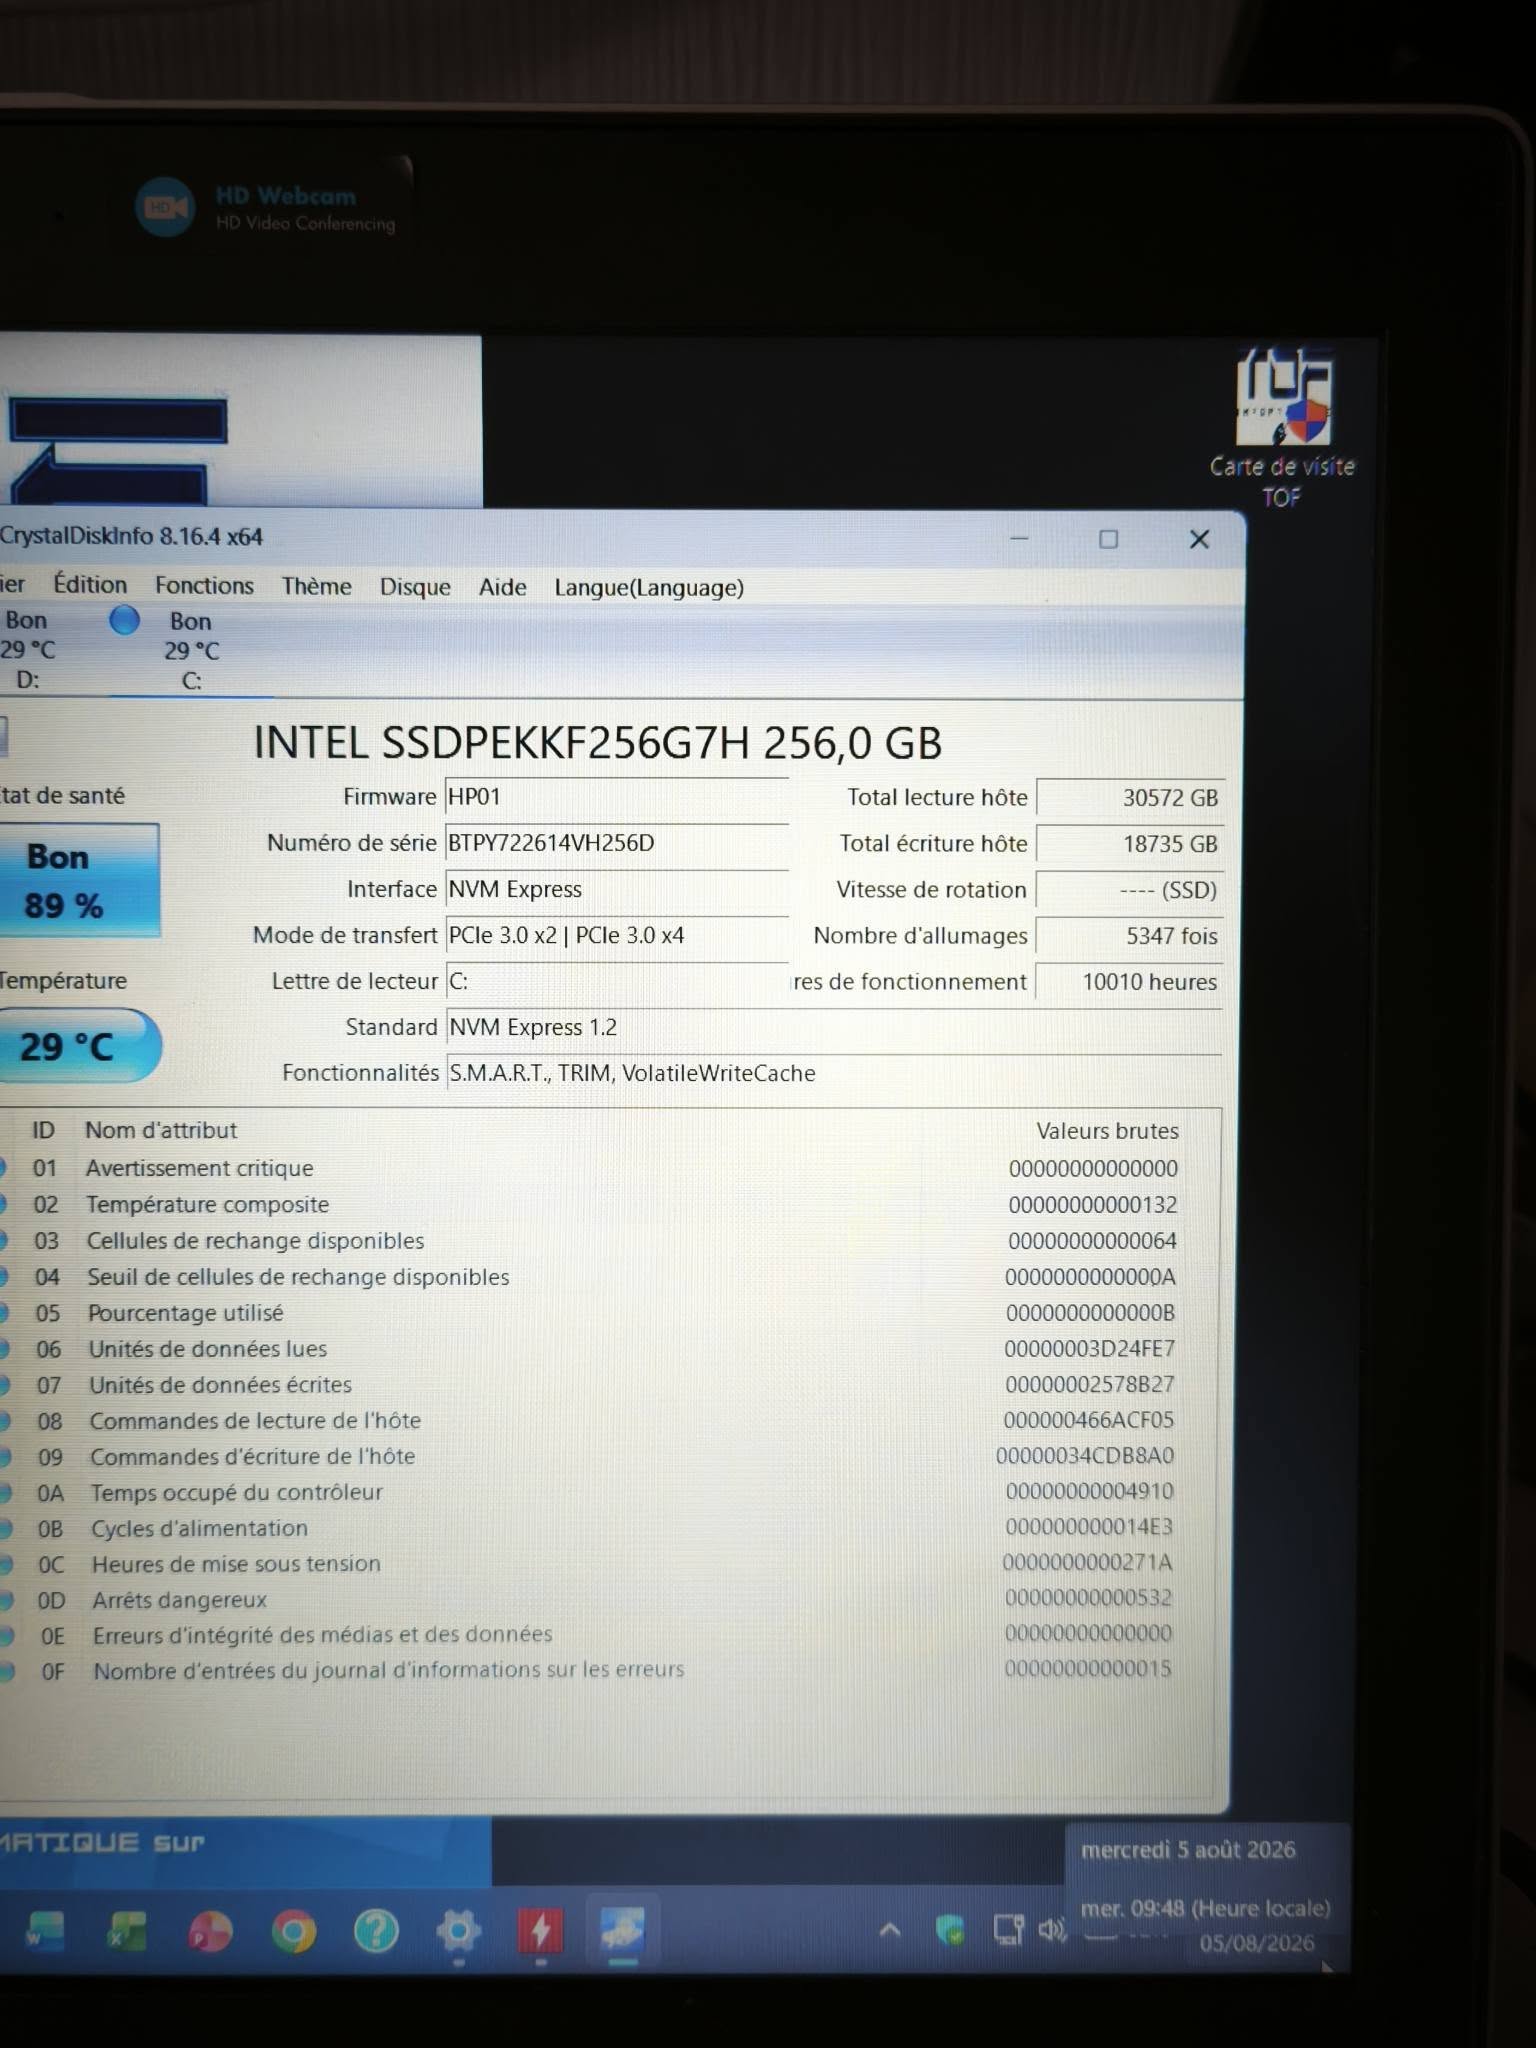Click the CrystalDiskInfo taskbar icon
The image size is (1536, 2048).
tap(622, 1931)
